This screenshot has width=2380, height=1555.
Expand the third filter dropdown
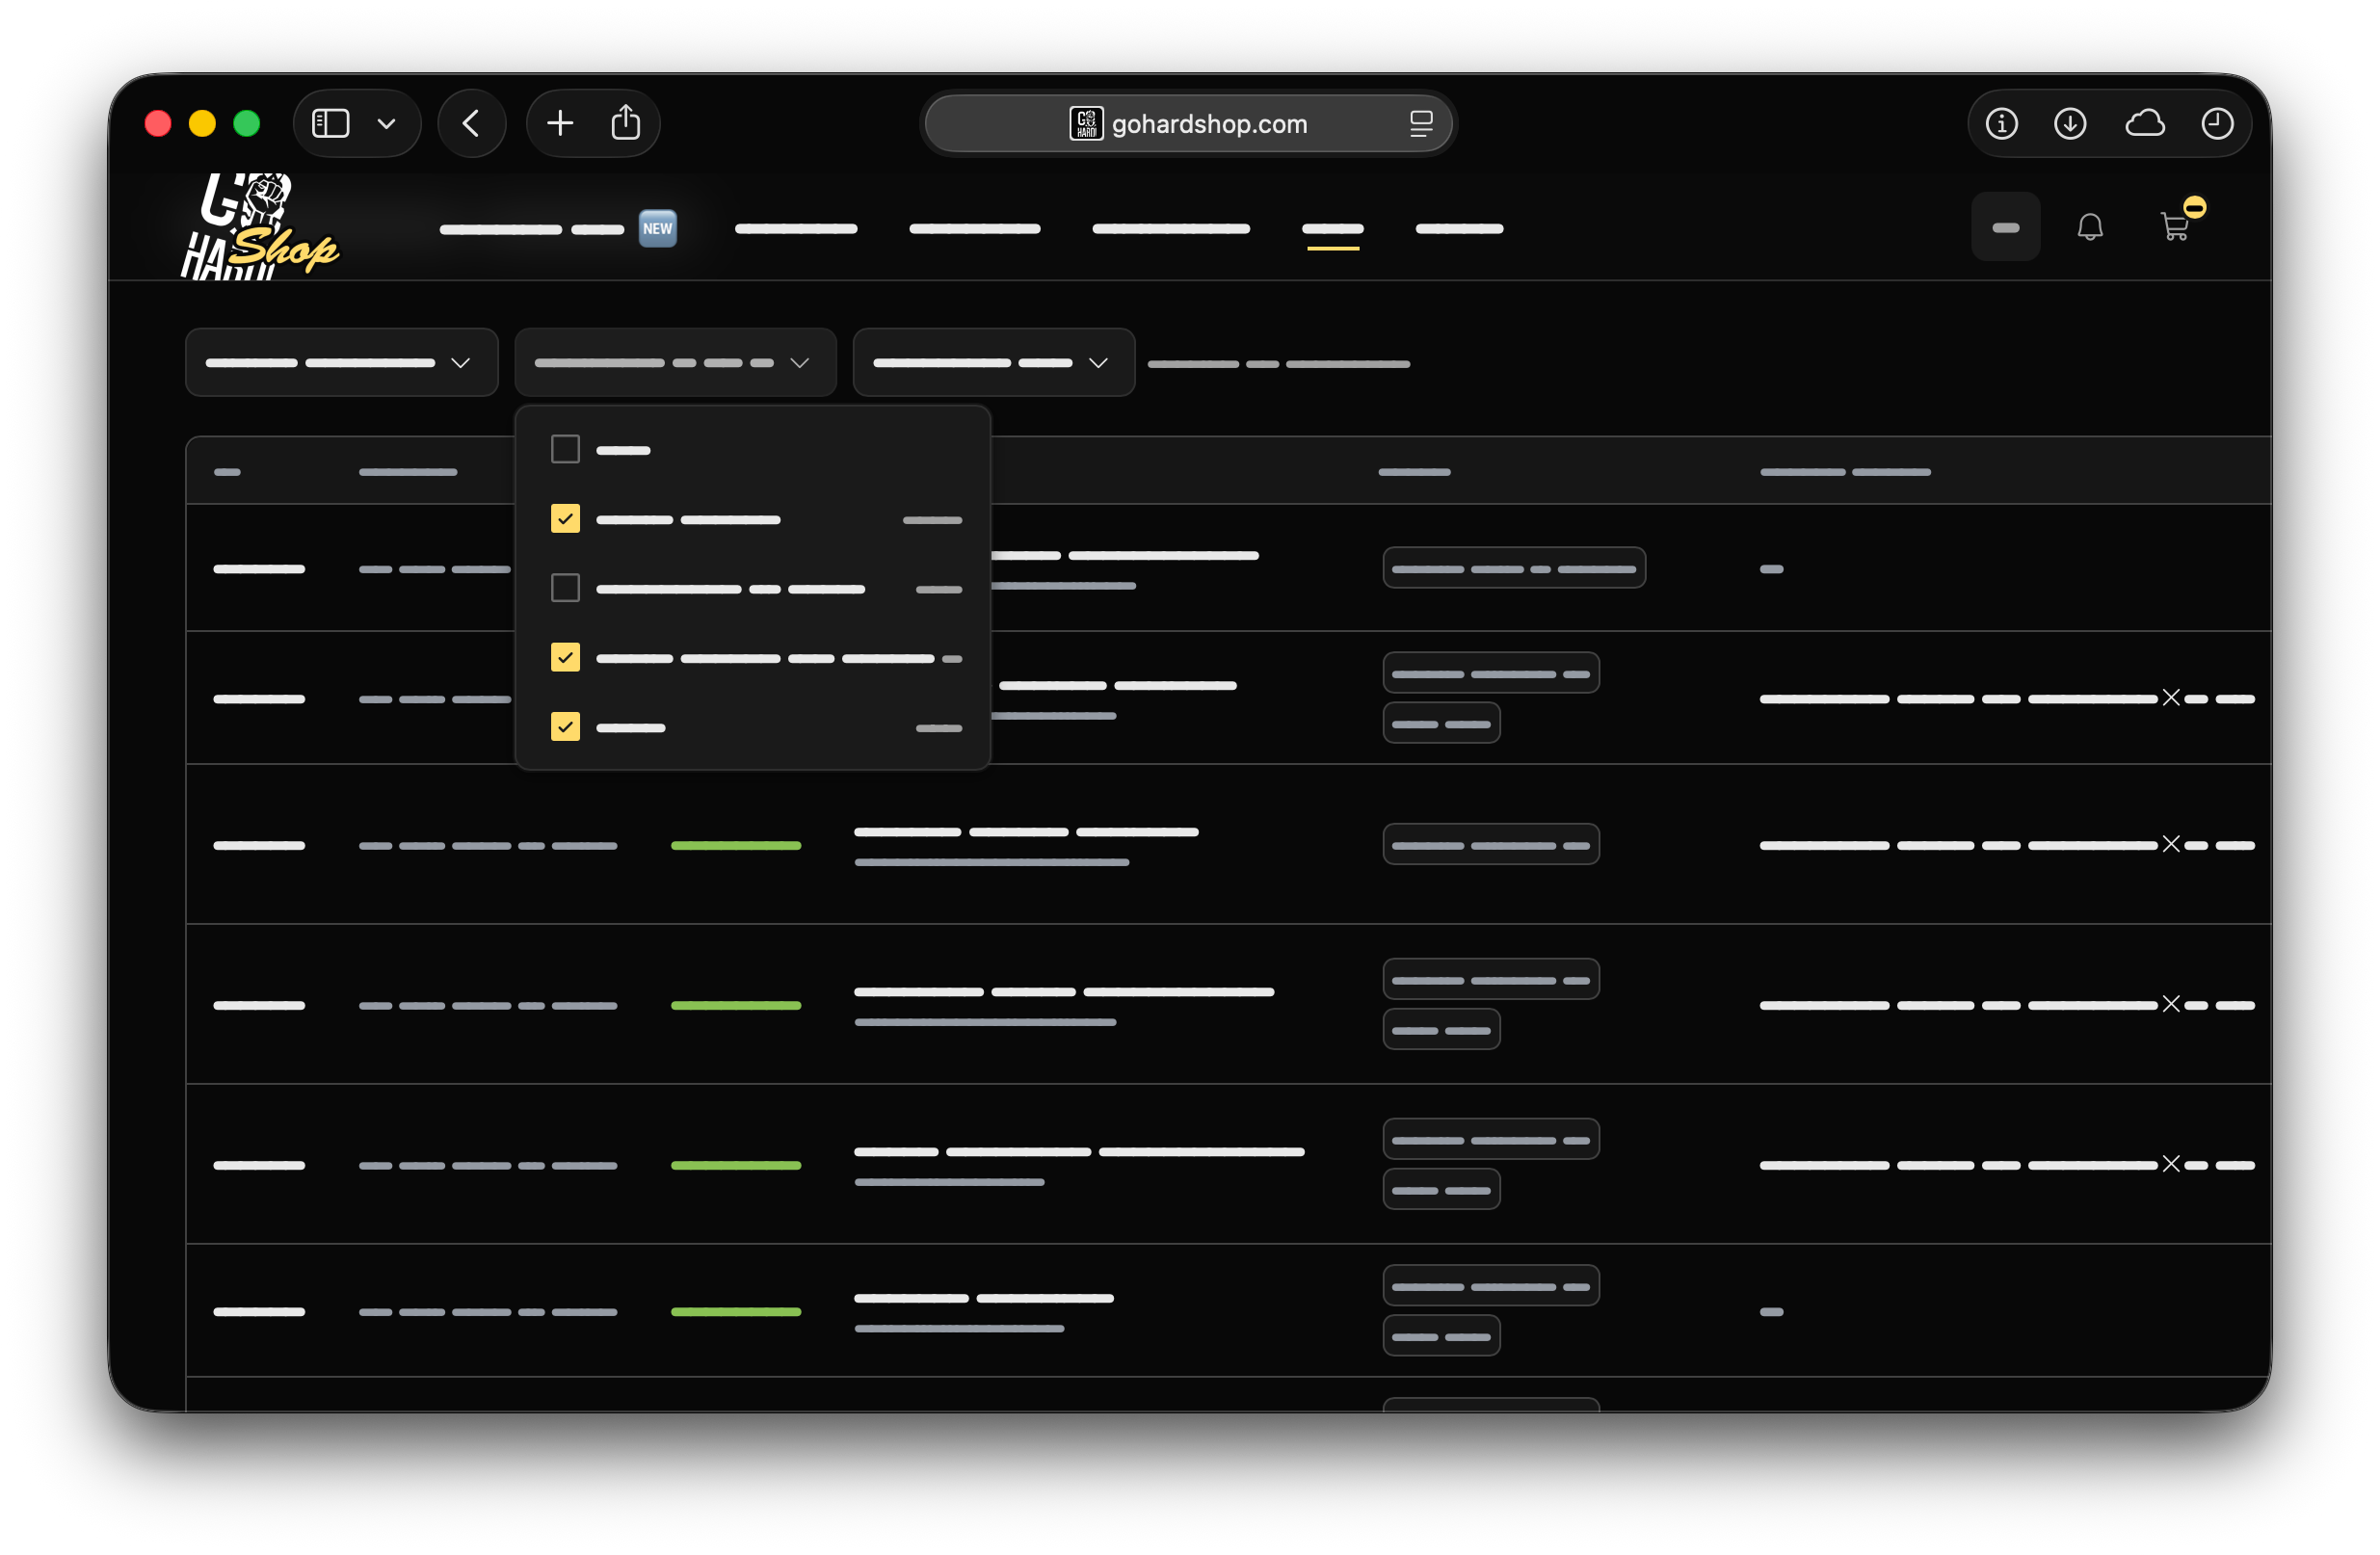[994, 363]
